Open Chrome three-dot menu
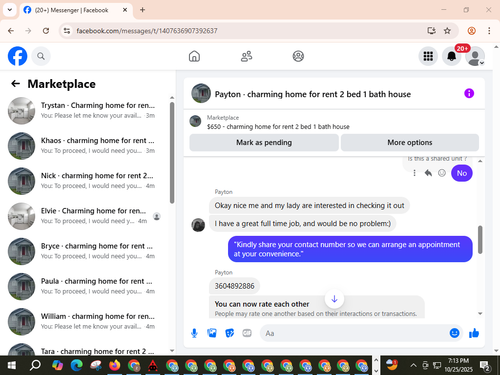This screenshot has width=500, height=375. click(489, 31)
